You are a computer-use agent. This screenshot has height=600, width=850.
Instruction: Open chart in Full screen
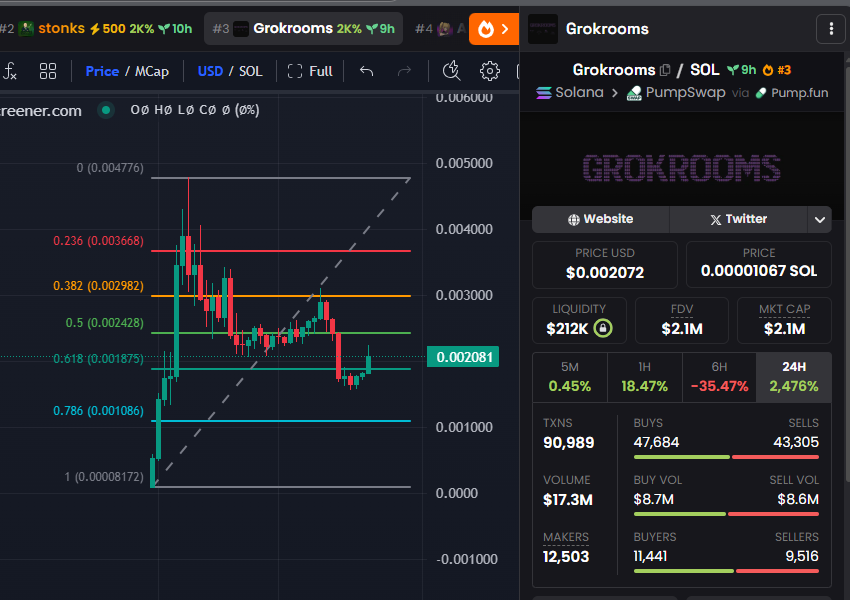coord(310,71)
